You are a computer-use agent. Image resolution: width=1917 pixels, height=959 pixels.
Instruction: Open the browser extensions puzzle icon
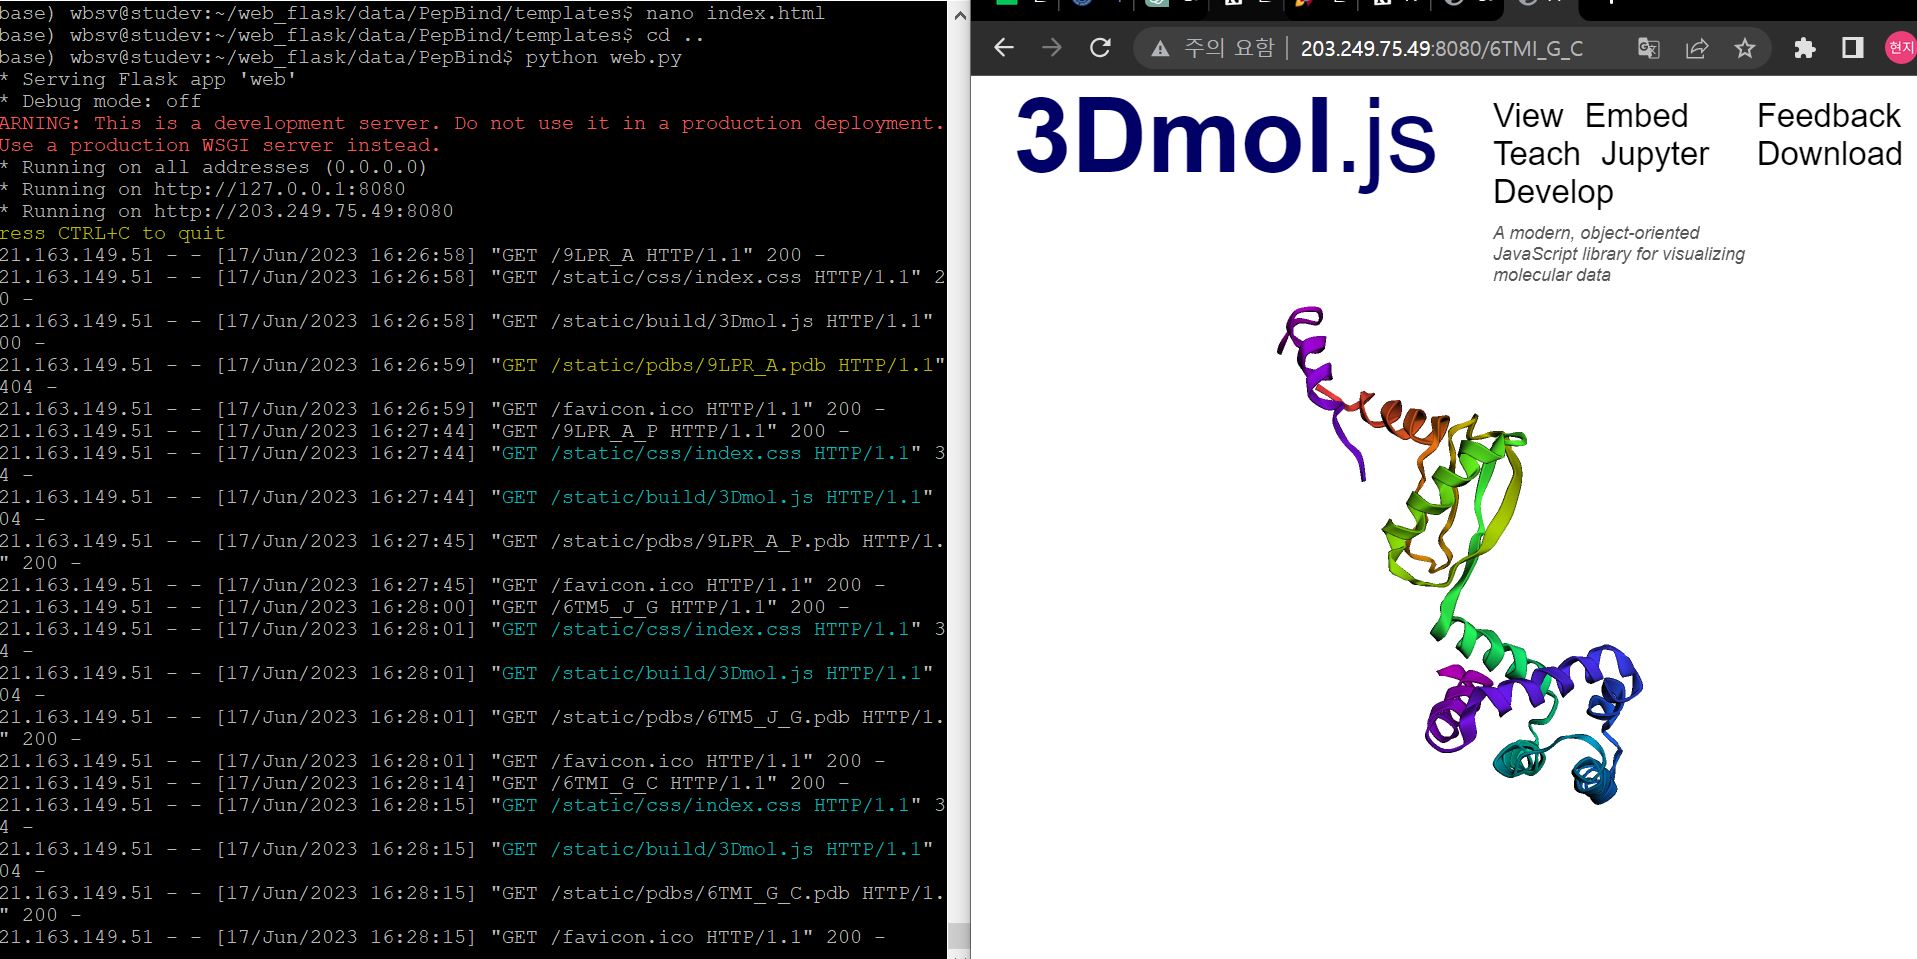[x=1805, y=48]
